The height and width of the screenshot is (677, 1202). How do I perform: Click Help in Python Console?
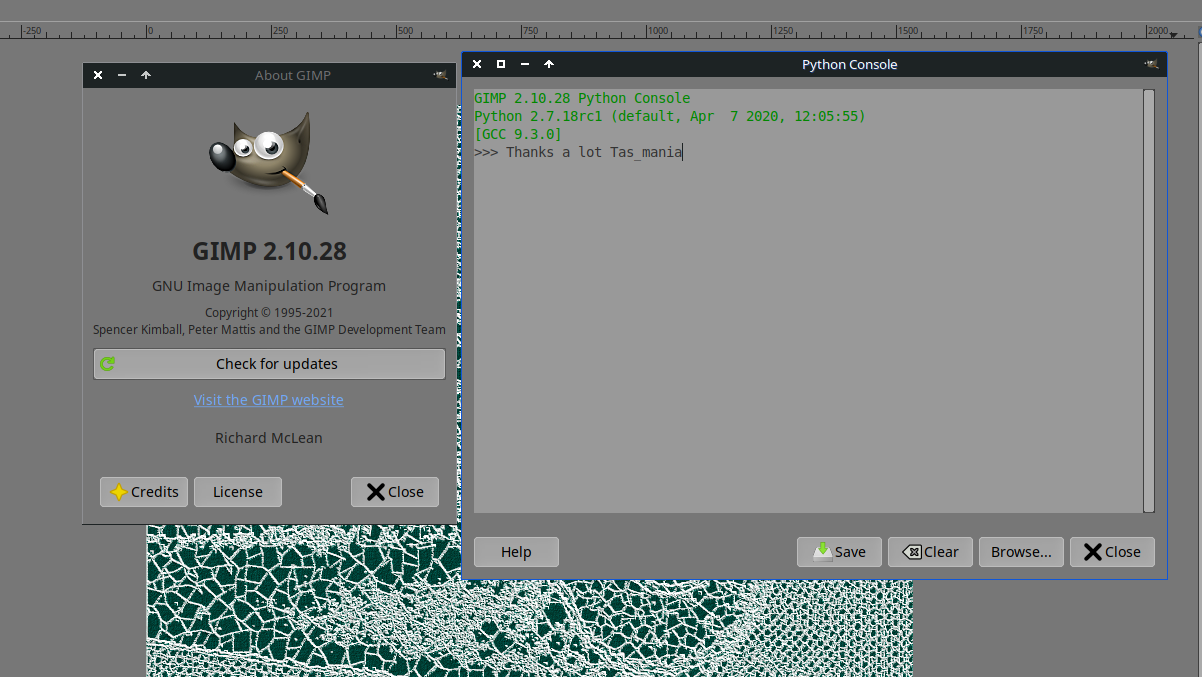pyautogui.click(x=516, y=552)
